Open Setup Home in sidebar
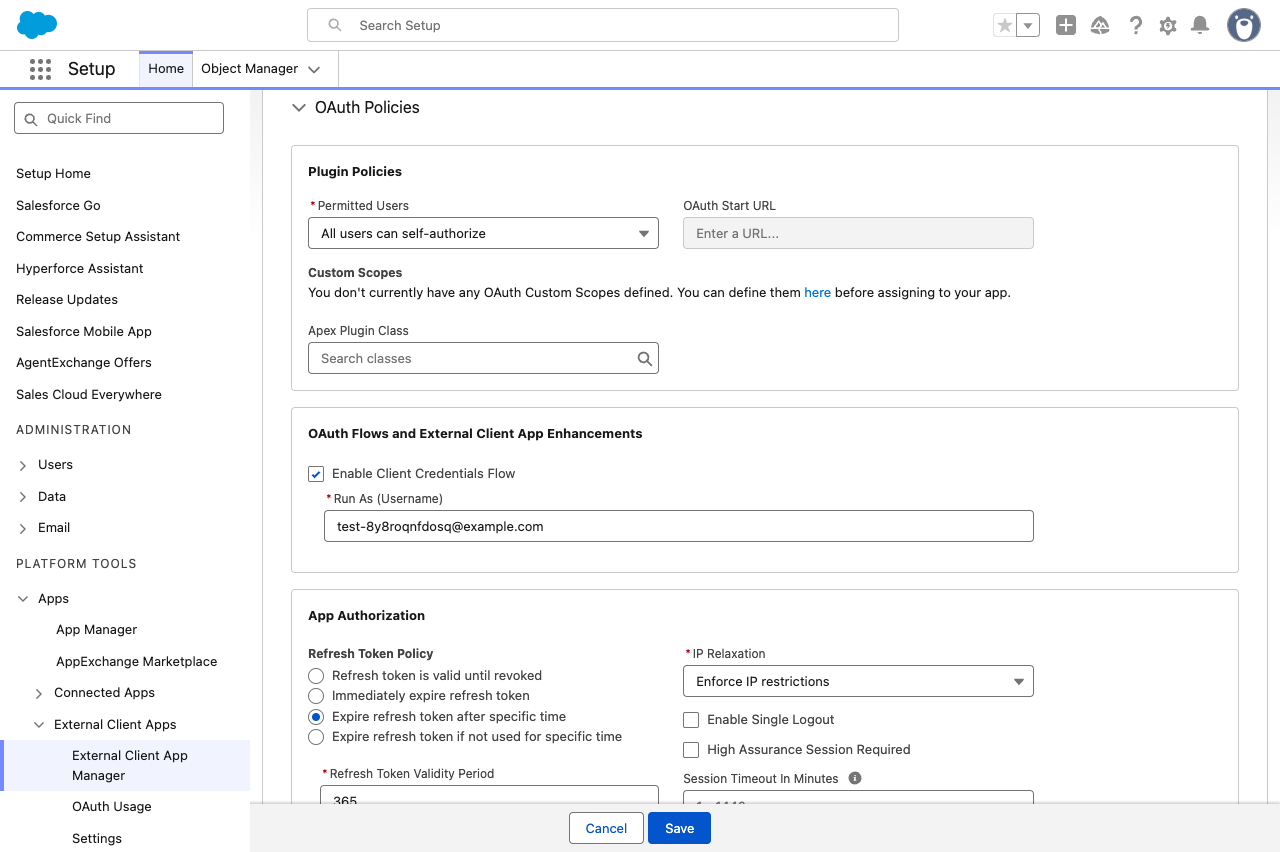This screenshot has height=852, width=1280. click(x=53, y=173)
